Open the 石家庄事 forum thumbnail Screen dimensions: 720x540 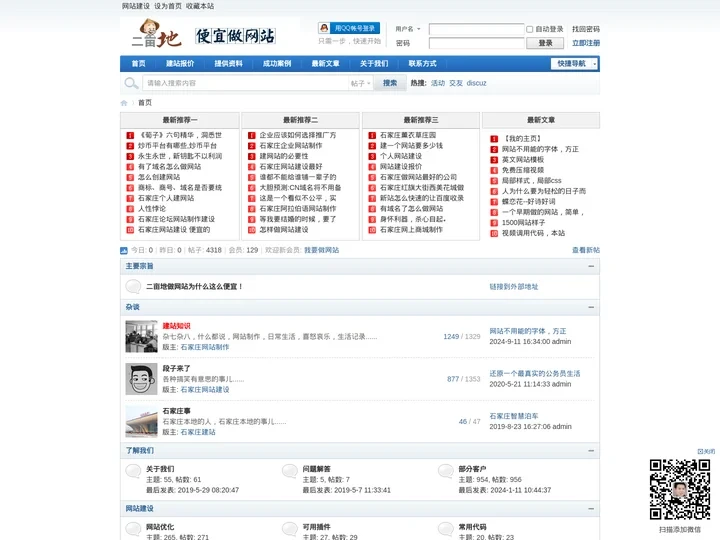pos(141,421)
